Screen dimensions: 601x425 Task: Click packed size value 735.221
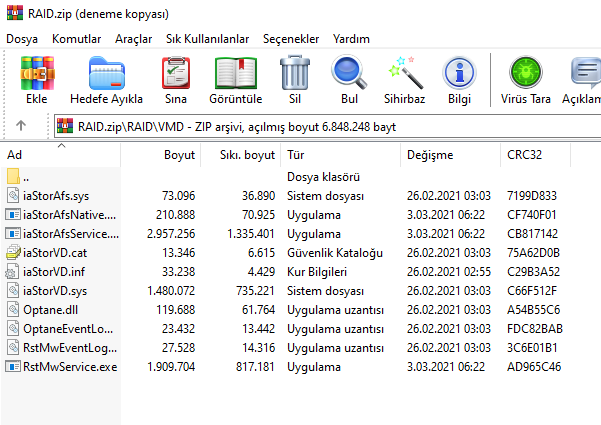click(x=255, y=291)
